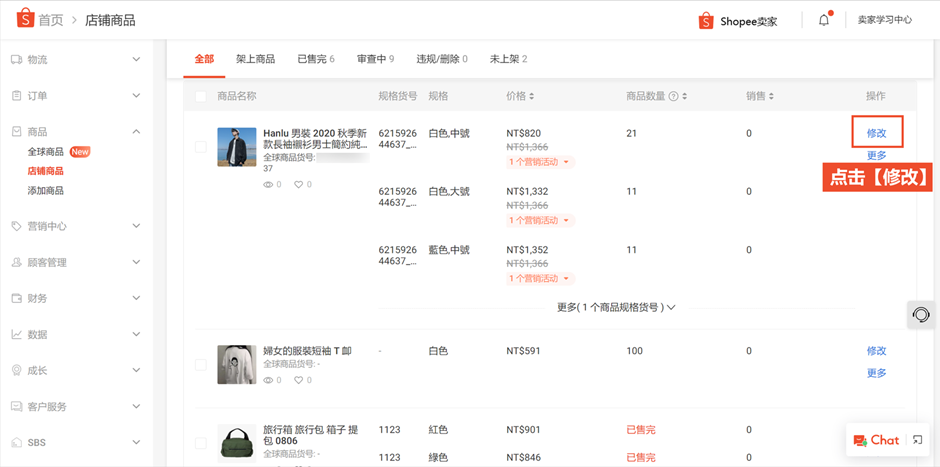
Task: Click the 成长 badge icon
Action: click(x=17, y=370)
